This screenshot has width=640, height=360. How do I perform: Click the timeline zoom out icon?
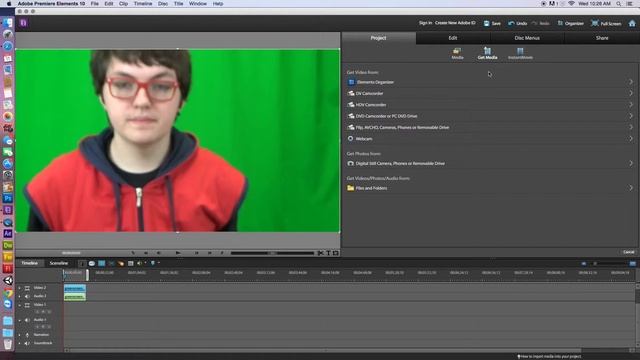(x=584, y=264)
